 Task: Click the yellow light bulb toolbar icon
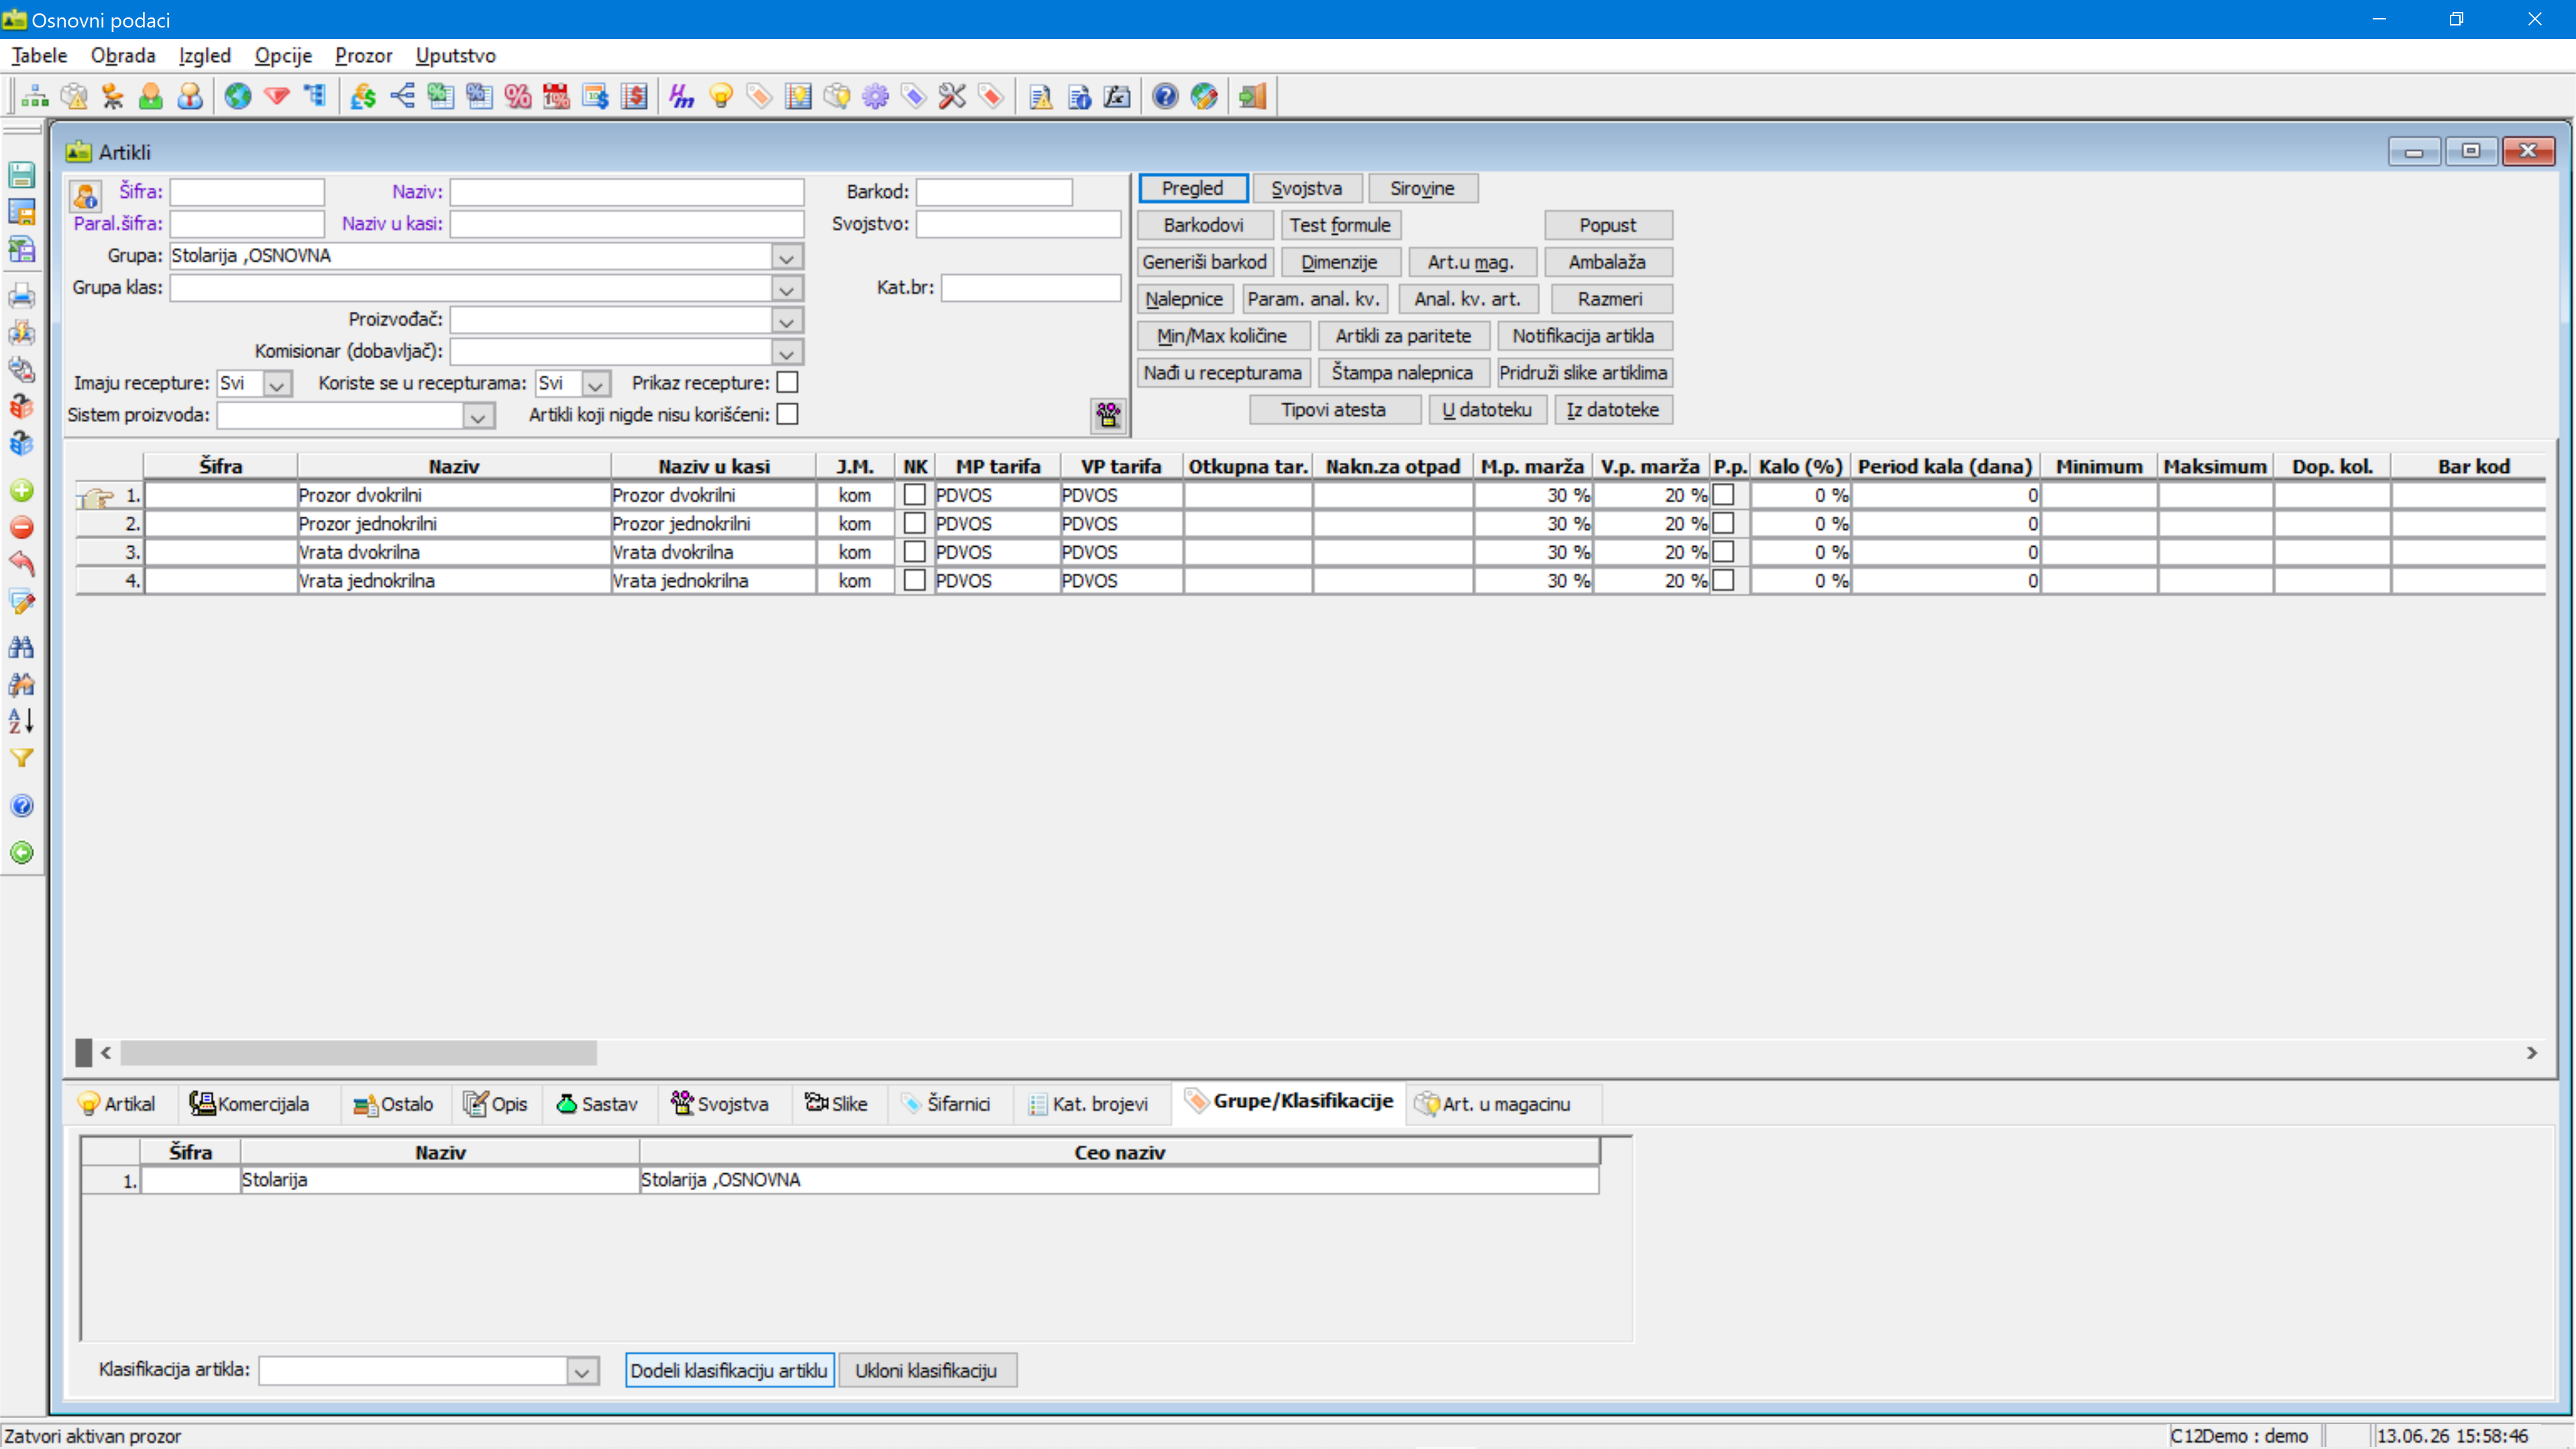721,96
